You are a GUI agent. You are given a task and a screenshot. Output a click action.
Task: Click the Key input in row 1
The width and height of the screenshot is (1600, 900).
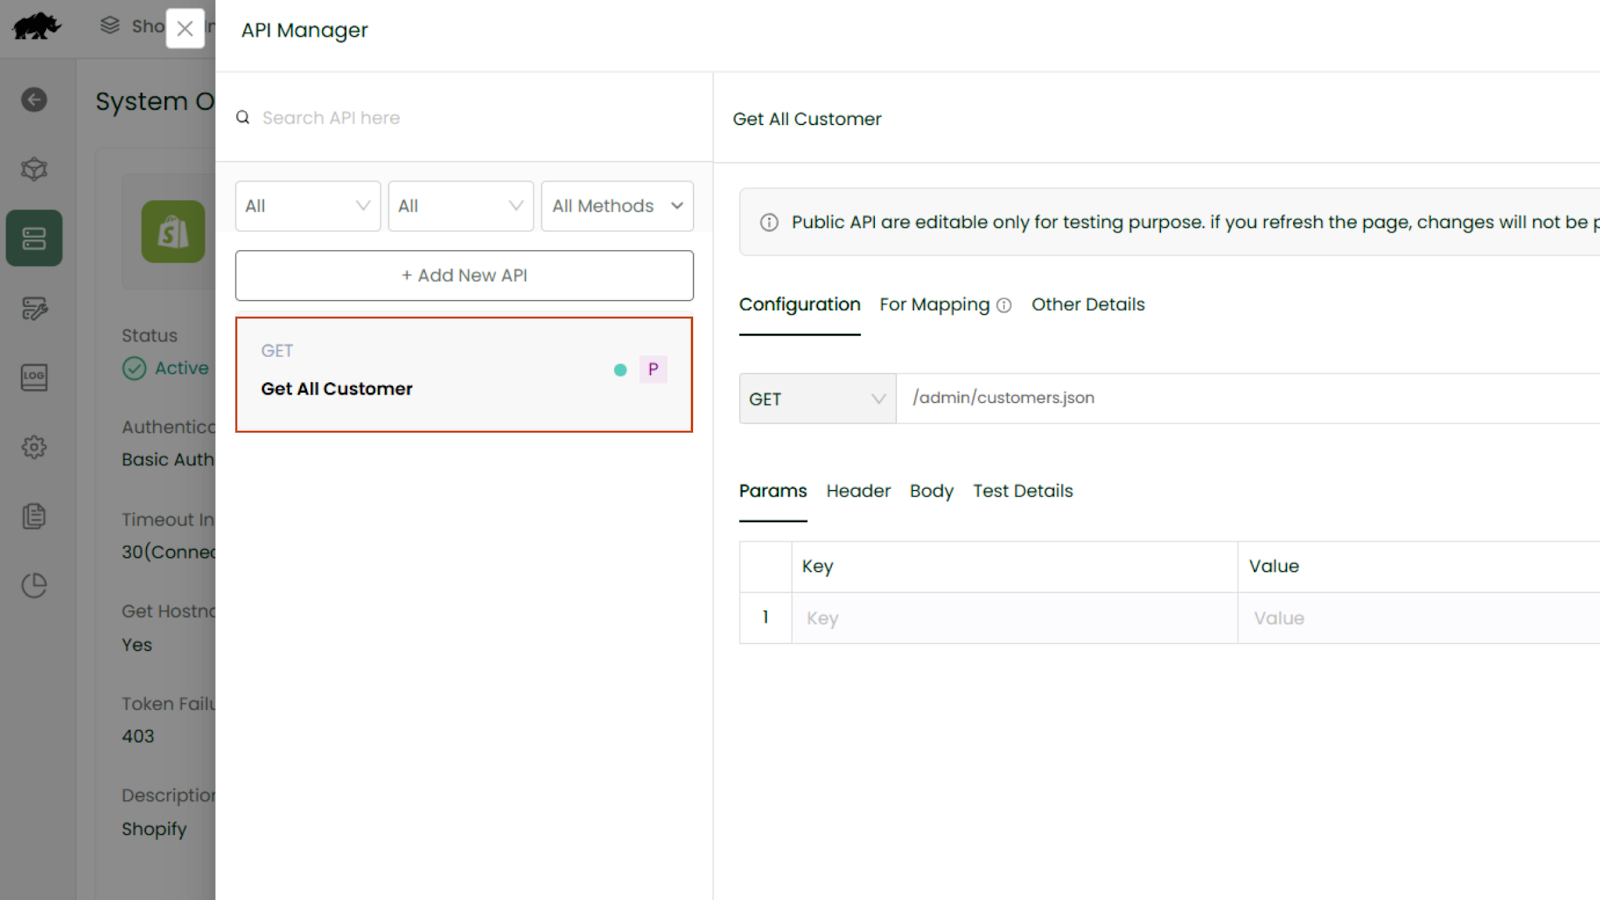click(x=1013, y=619)
